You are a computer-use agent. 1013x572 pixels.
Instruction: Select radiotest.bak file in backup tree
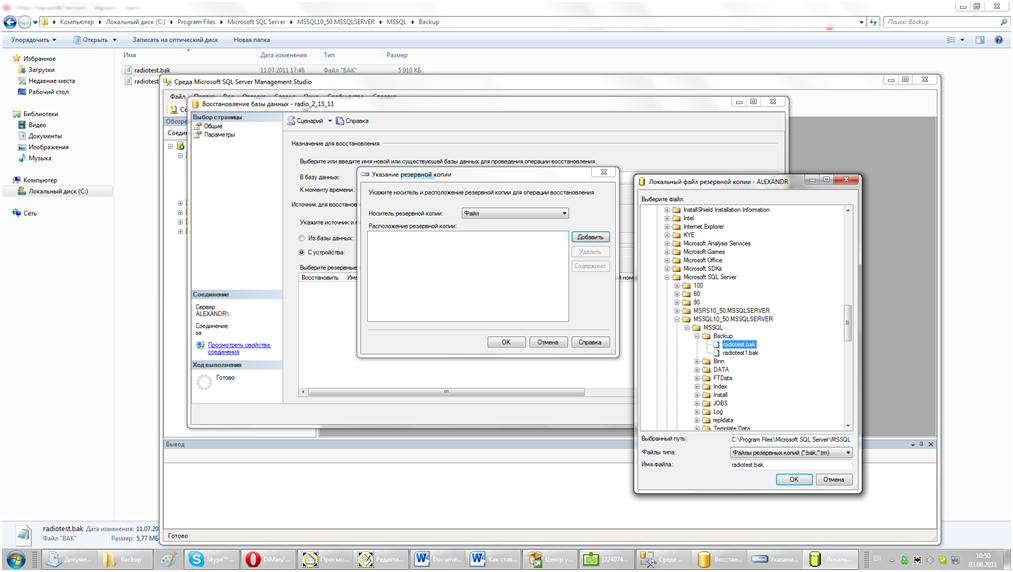(739, 344)
